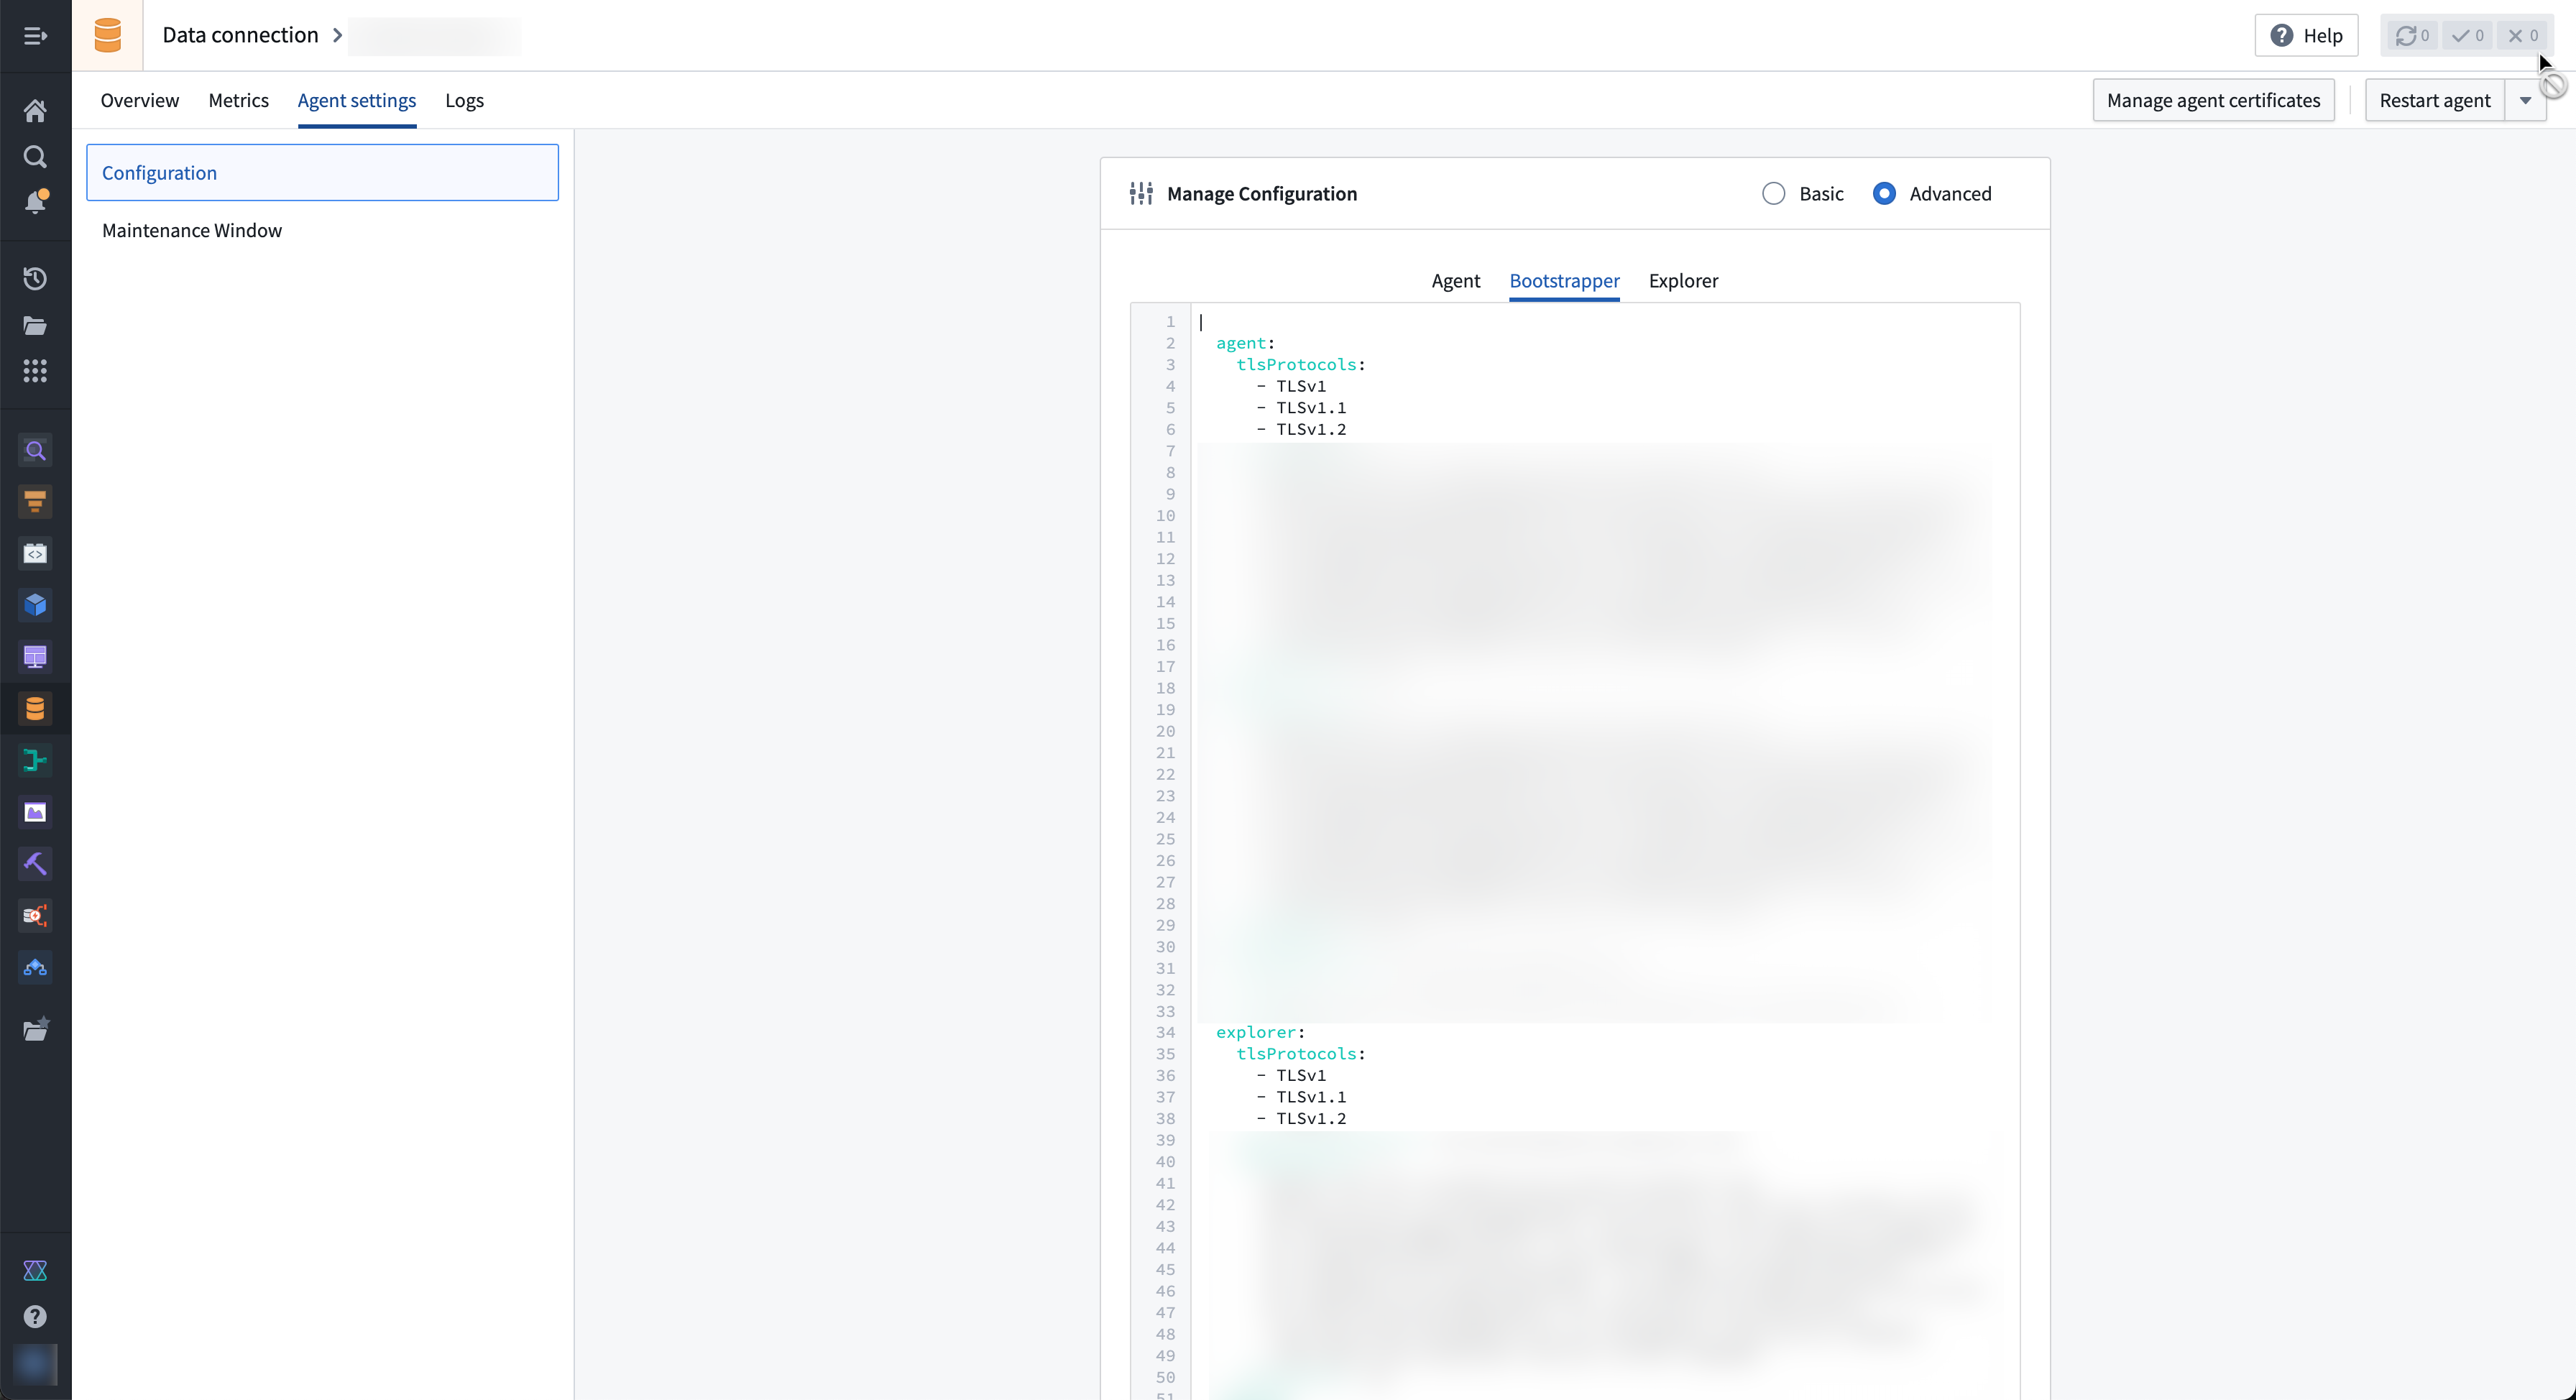Open the orange database Data connection app icon
Image resolution: width=2576 pixels, height=1400 pixels.
(x=35, y=709)
